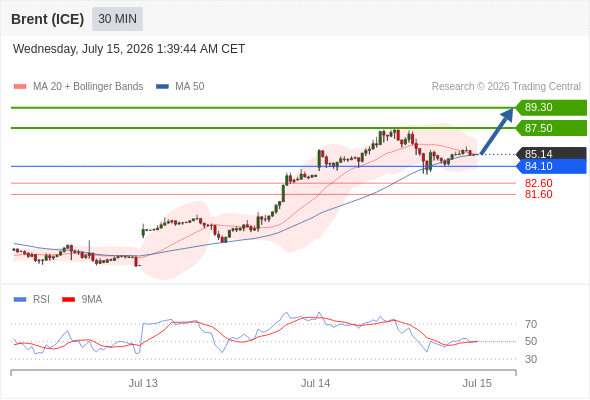590x400 pixels.
Task: Click the 84.10 blue pivot tag
Action: coord(551,166)
